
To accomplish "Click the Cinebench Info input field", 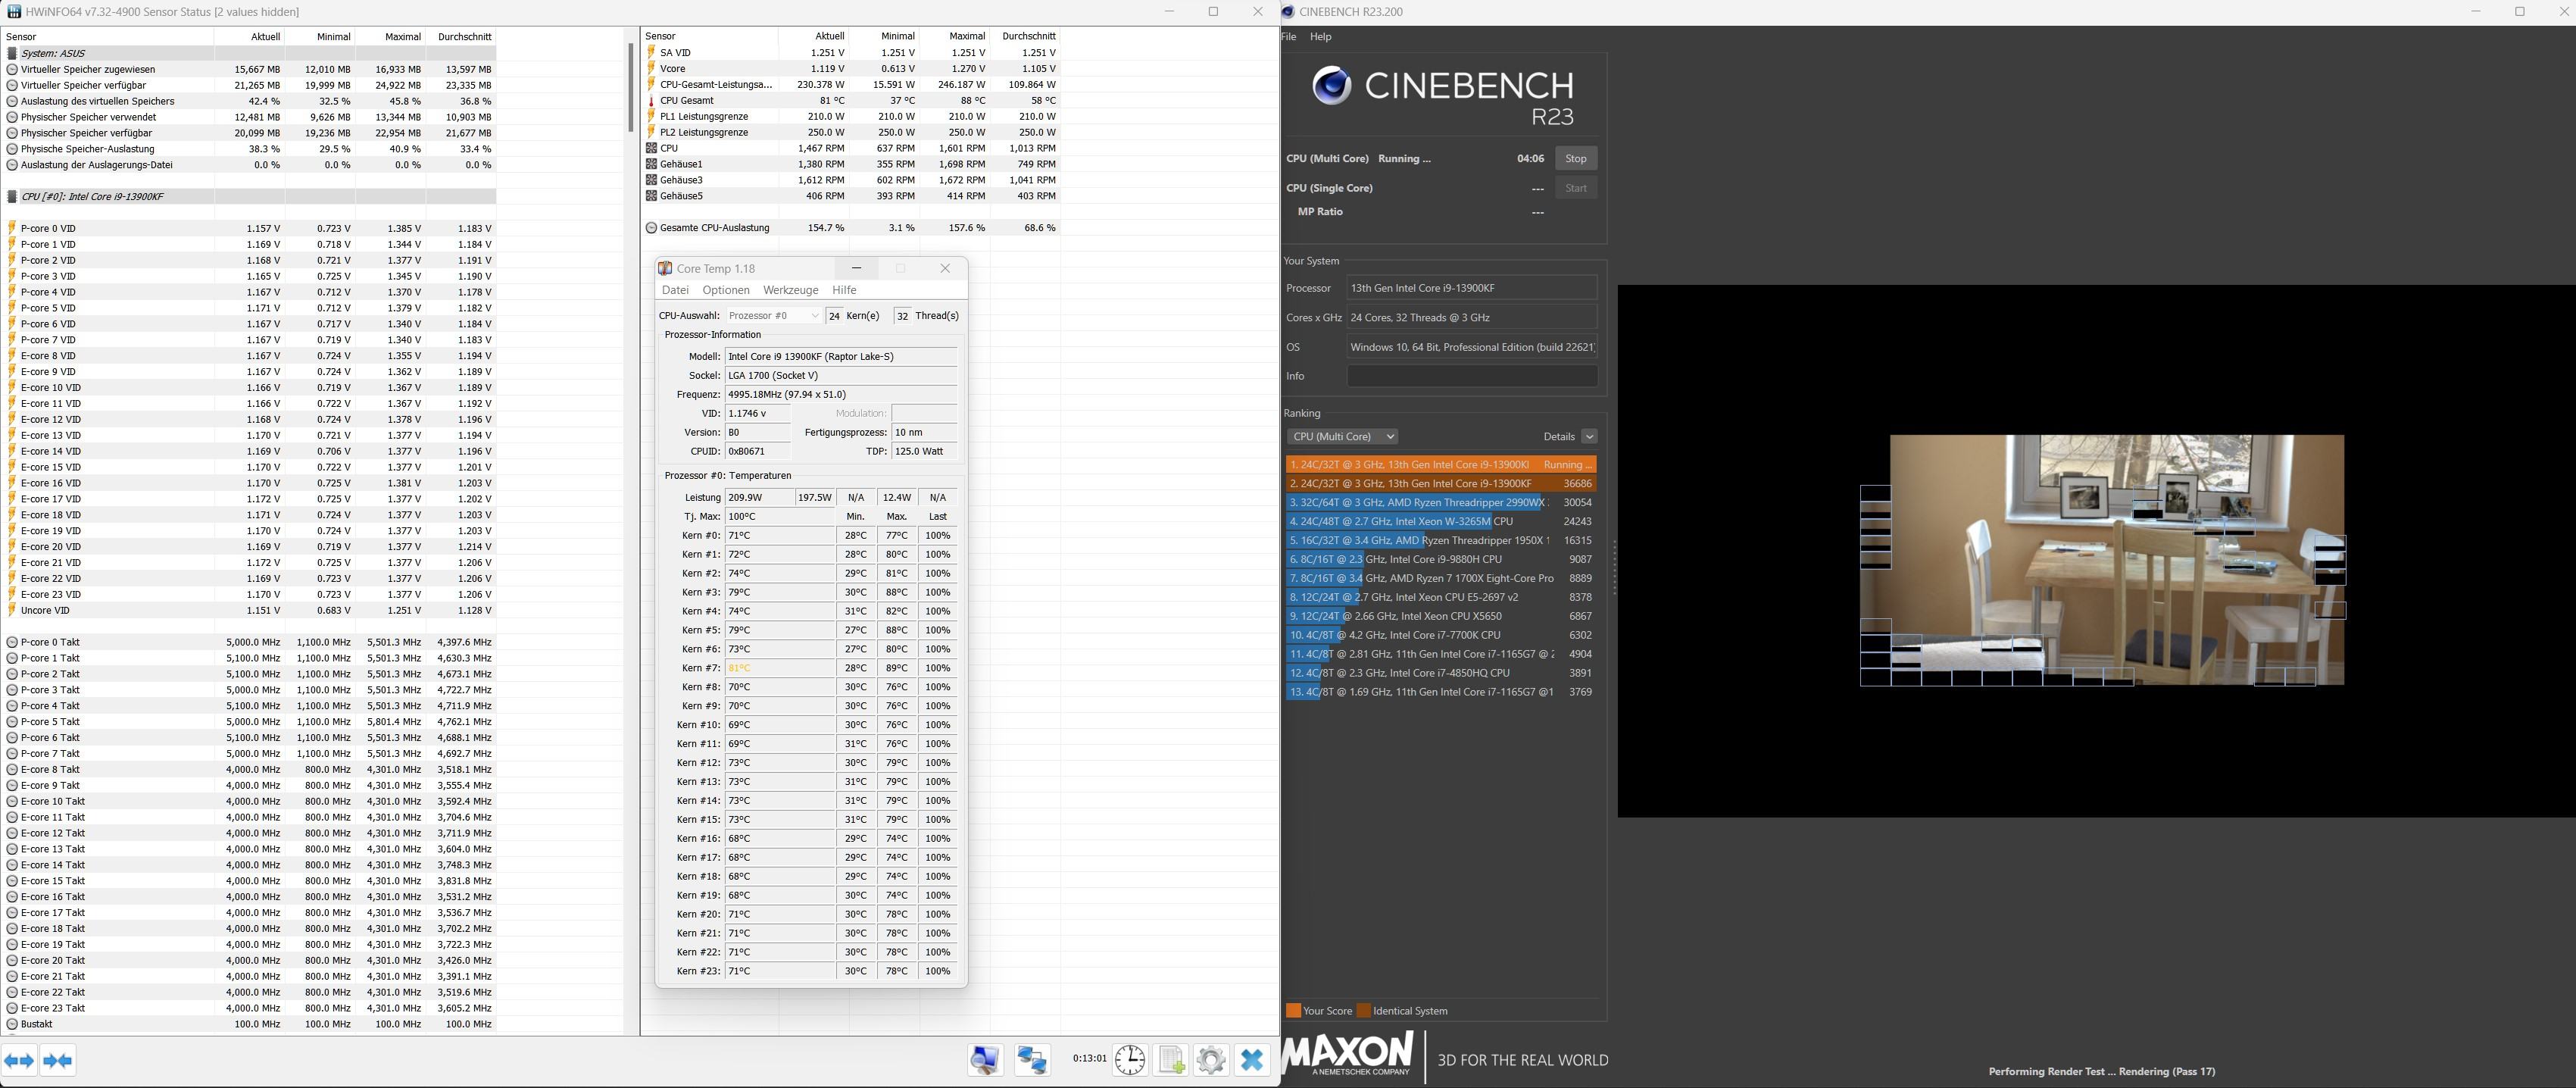I will pos(1471,376).
